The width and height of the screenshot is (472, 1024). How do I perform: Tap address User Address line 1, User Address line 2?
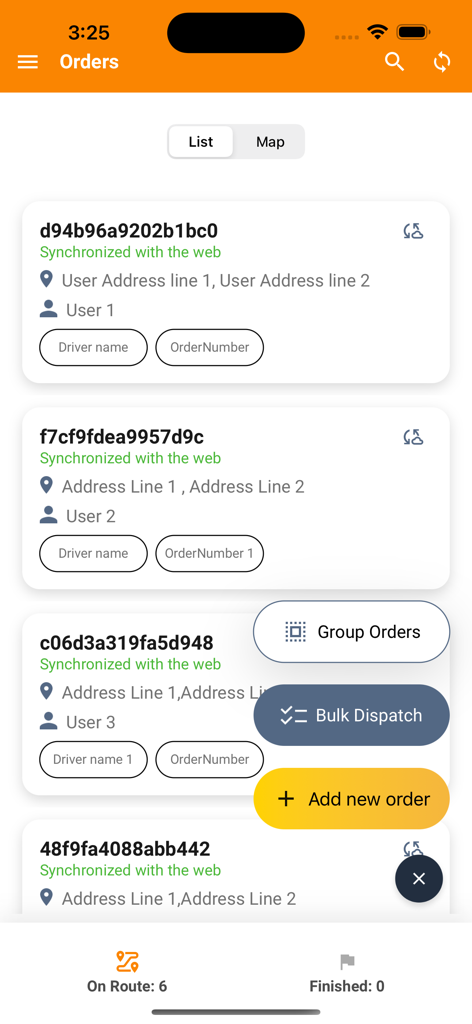click(215, 281)
